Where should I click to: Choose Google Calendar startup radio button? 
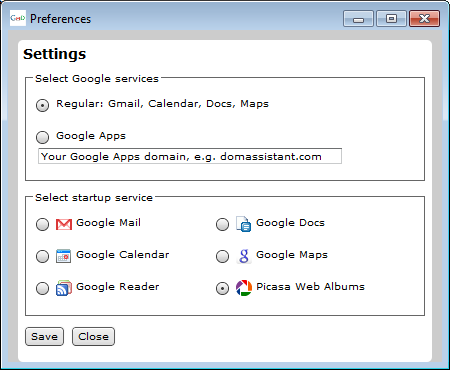click(x=42, y=256)
